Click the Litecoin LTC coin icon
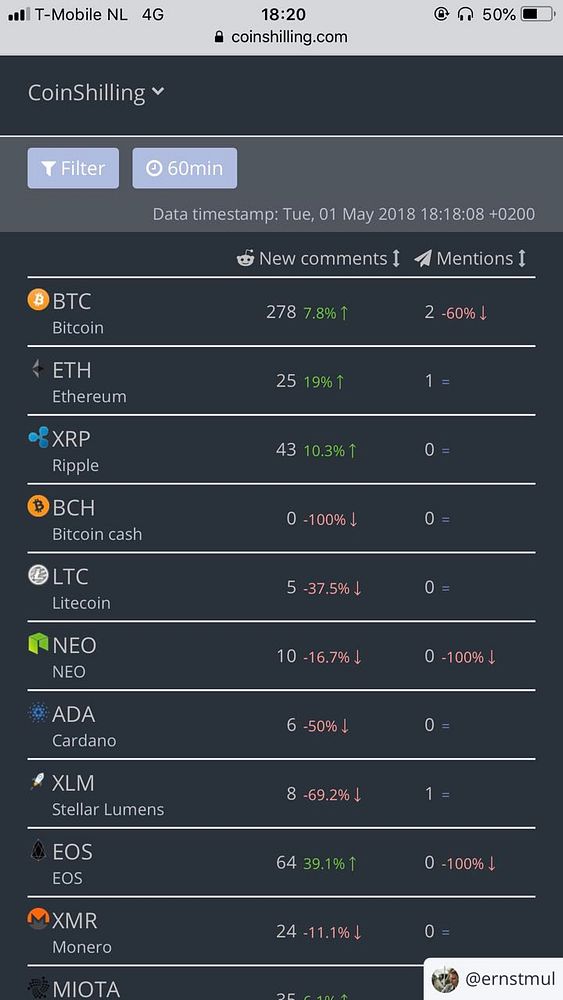Viewport: 563px width, 1000px height. point(38,575)
